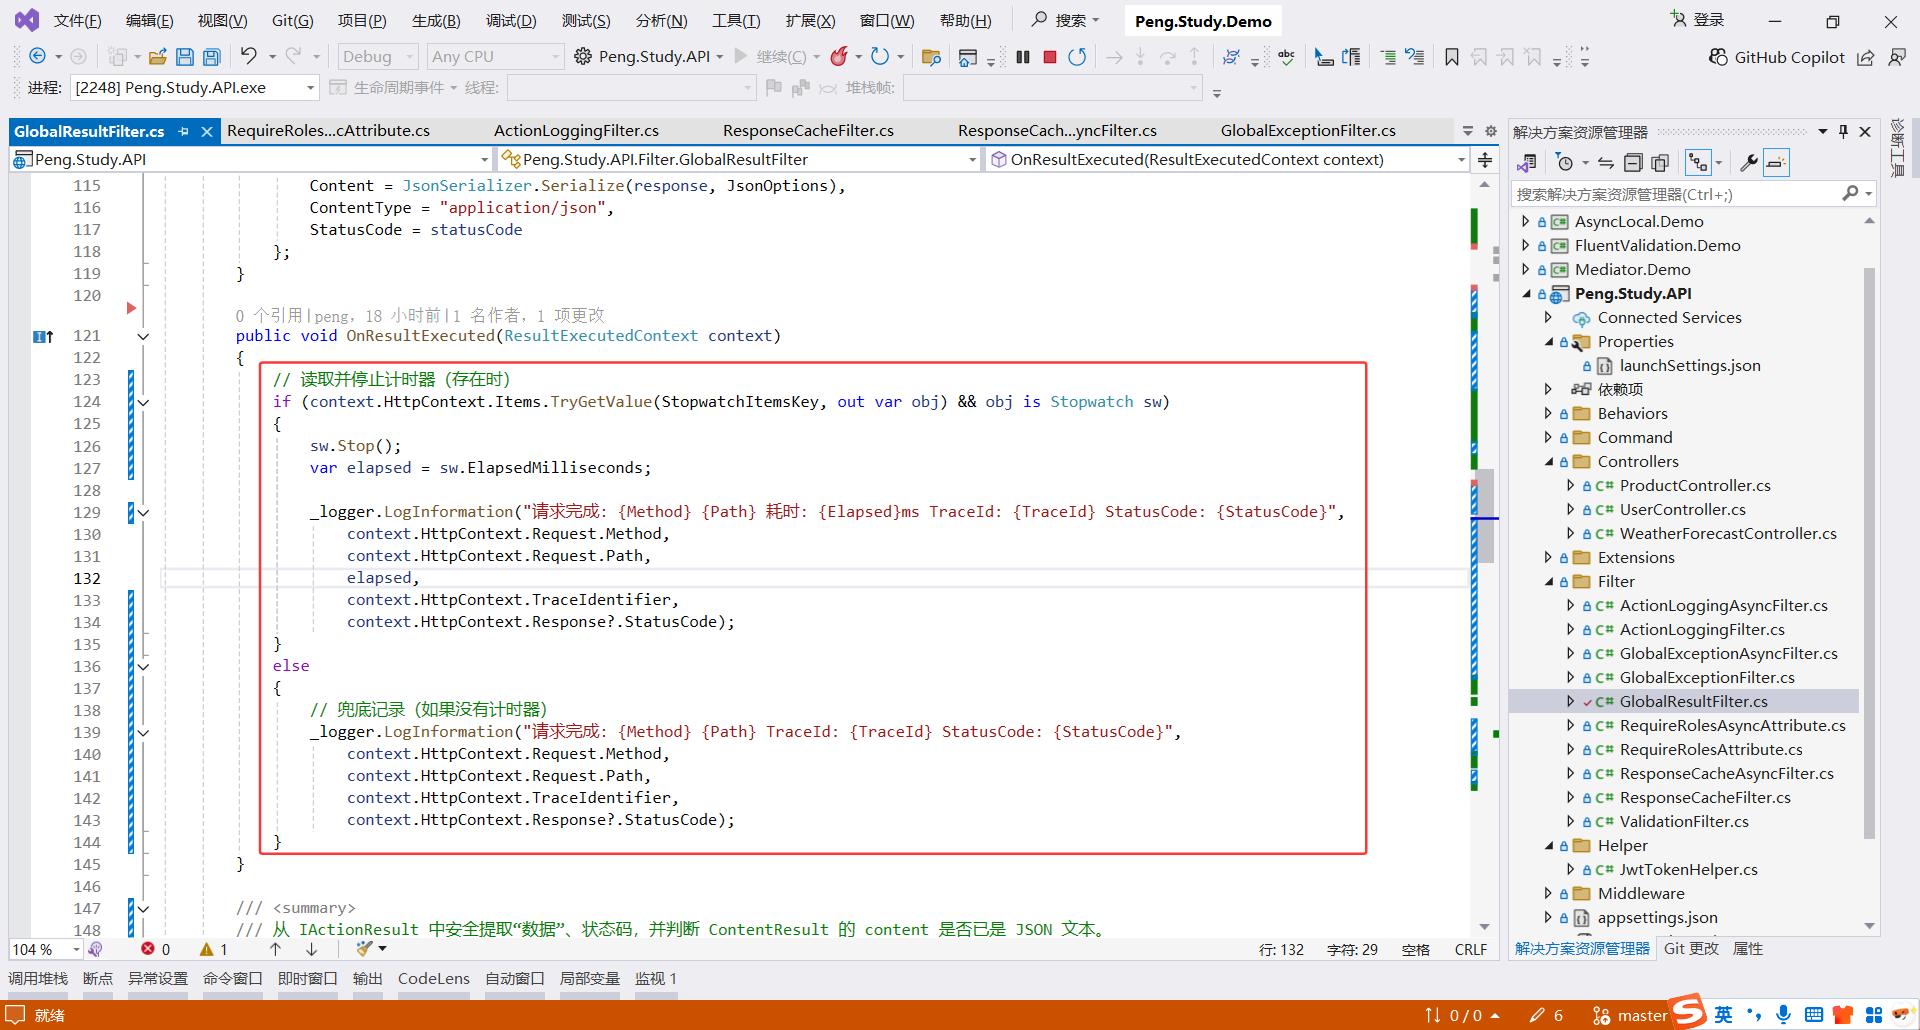The width and height of the screenshot is (1920, 1030).
Task: Switch Solution Explorer views icon
Action: pos(1527,163)
